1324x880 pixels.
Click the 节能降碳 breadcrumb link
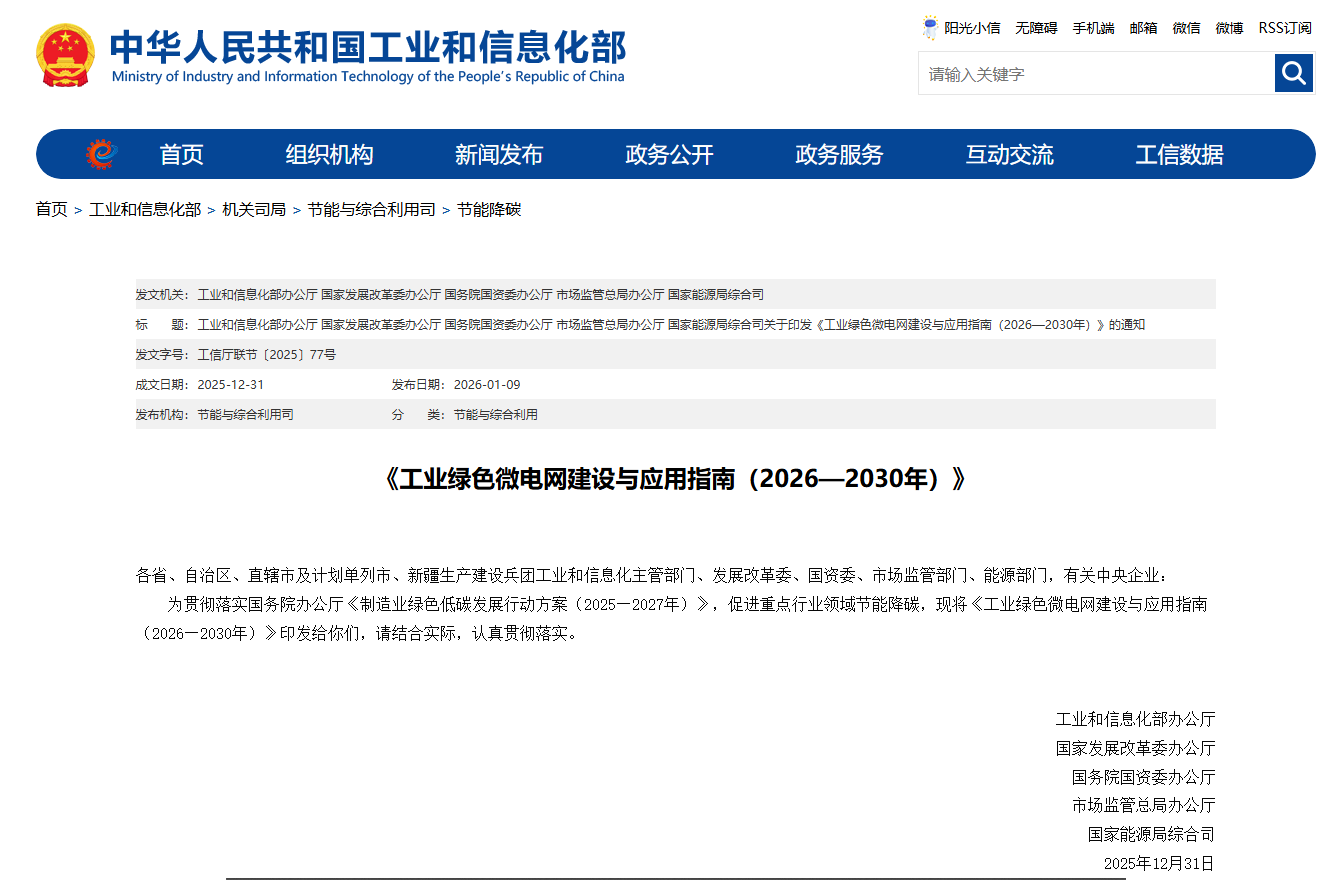489,209
